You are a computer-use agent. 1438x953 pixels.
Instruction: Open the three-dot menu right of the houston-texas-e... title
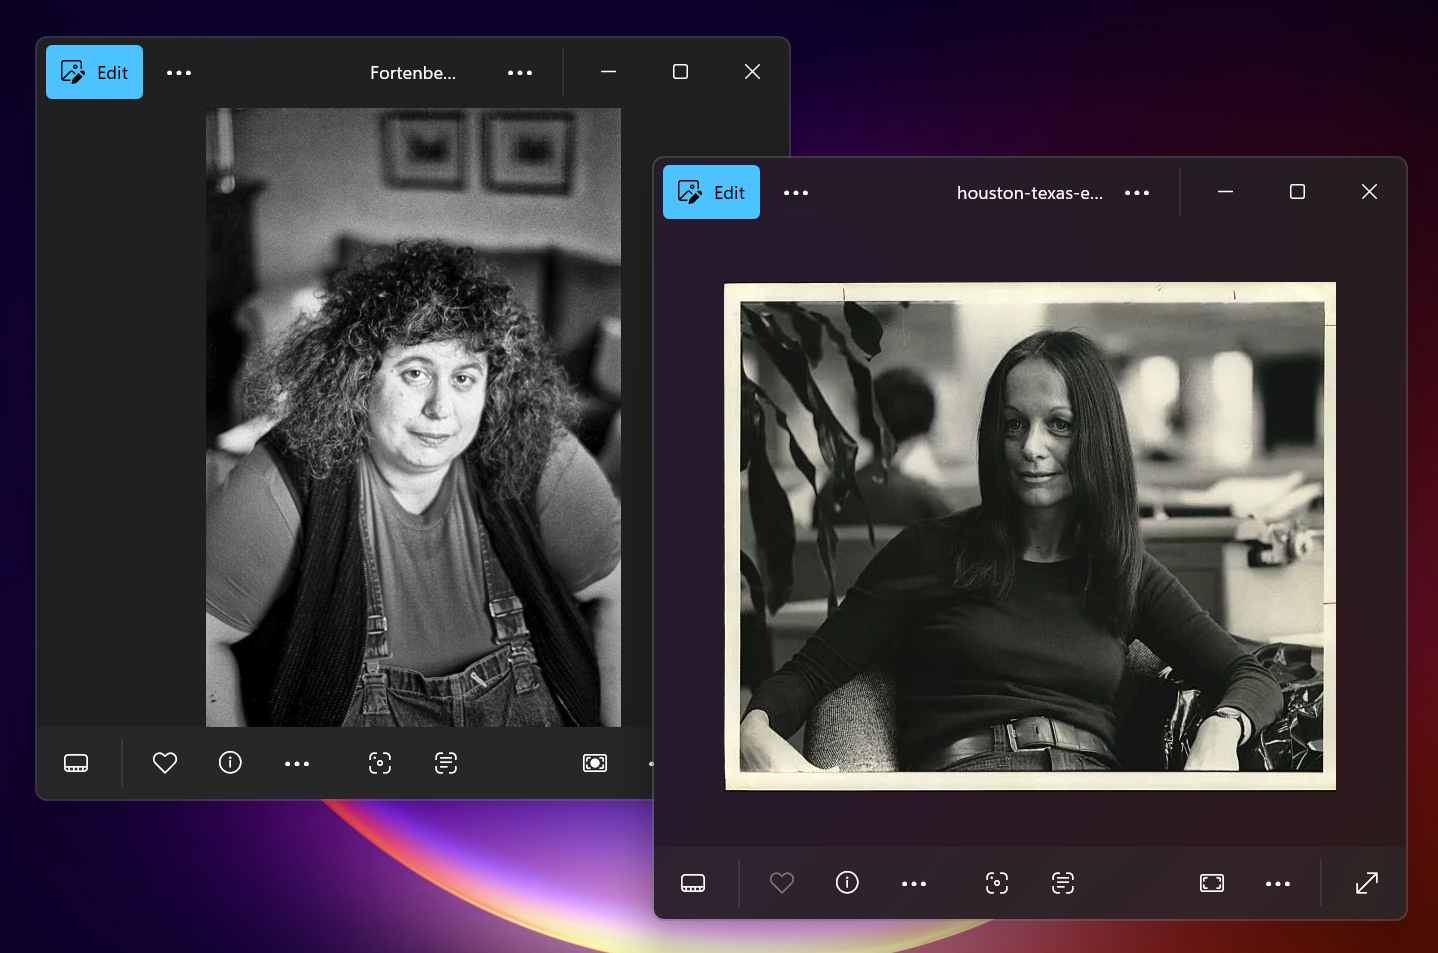pos(1137,193)
